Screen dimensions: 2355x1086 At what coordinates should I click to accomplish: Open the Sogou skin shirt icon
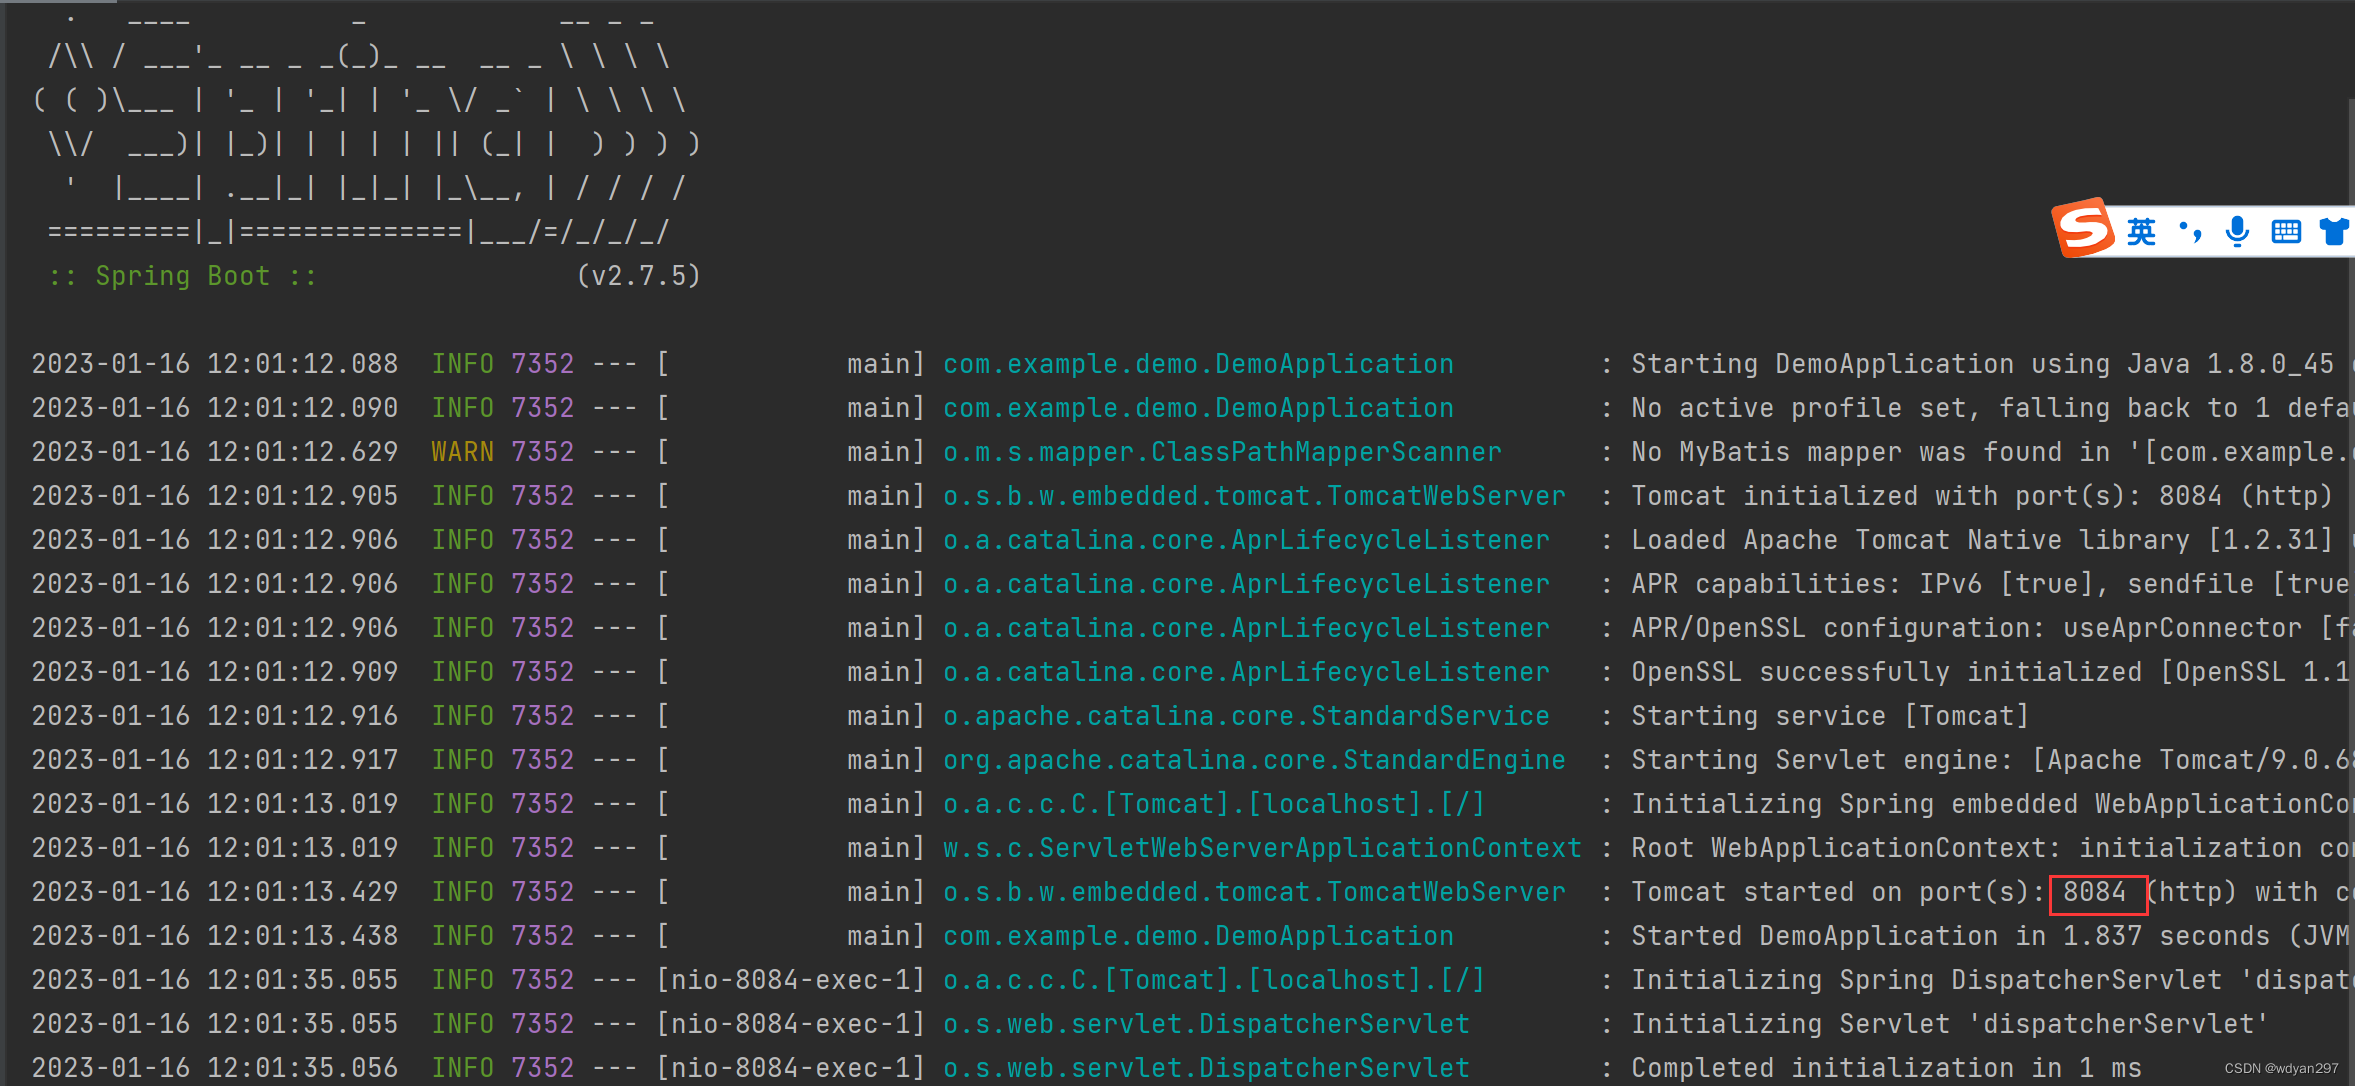2335,232
